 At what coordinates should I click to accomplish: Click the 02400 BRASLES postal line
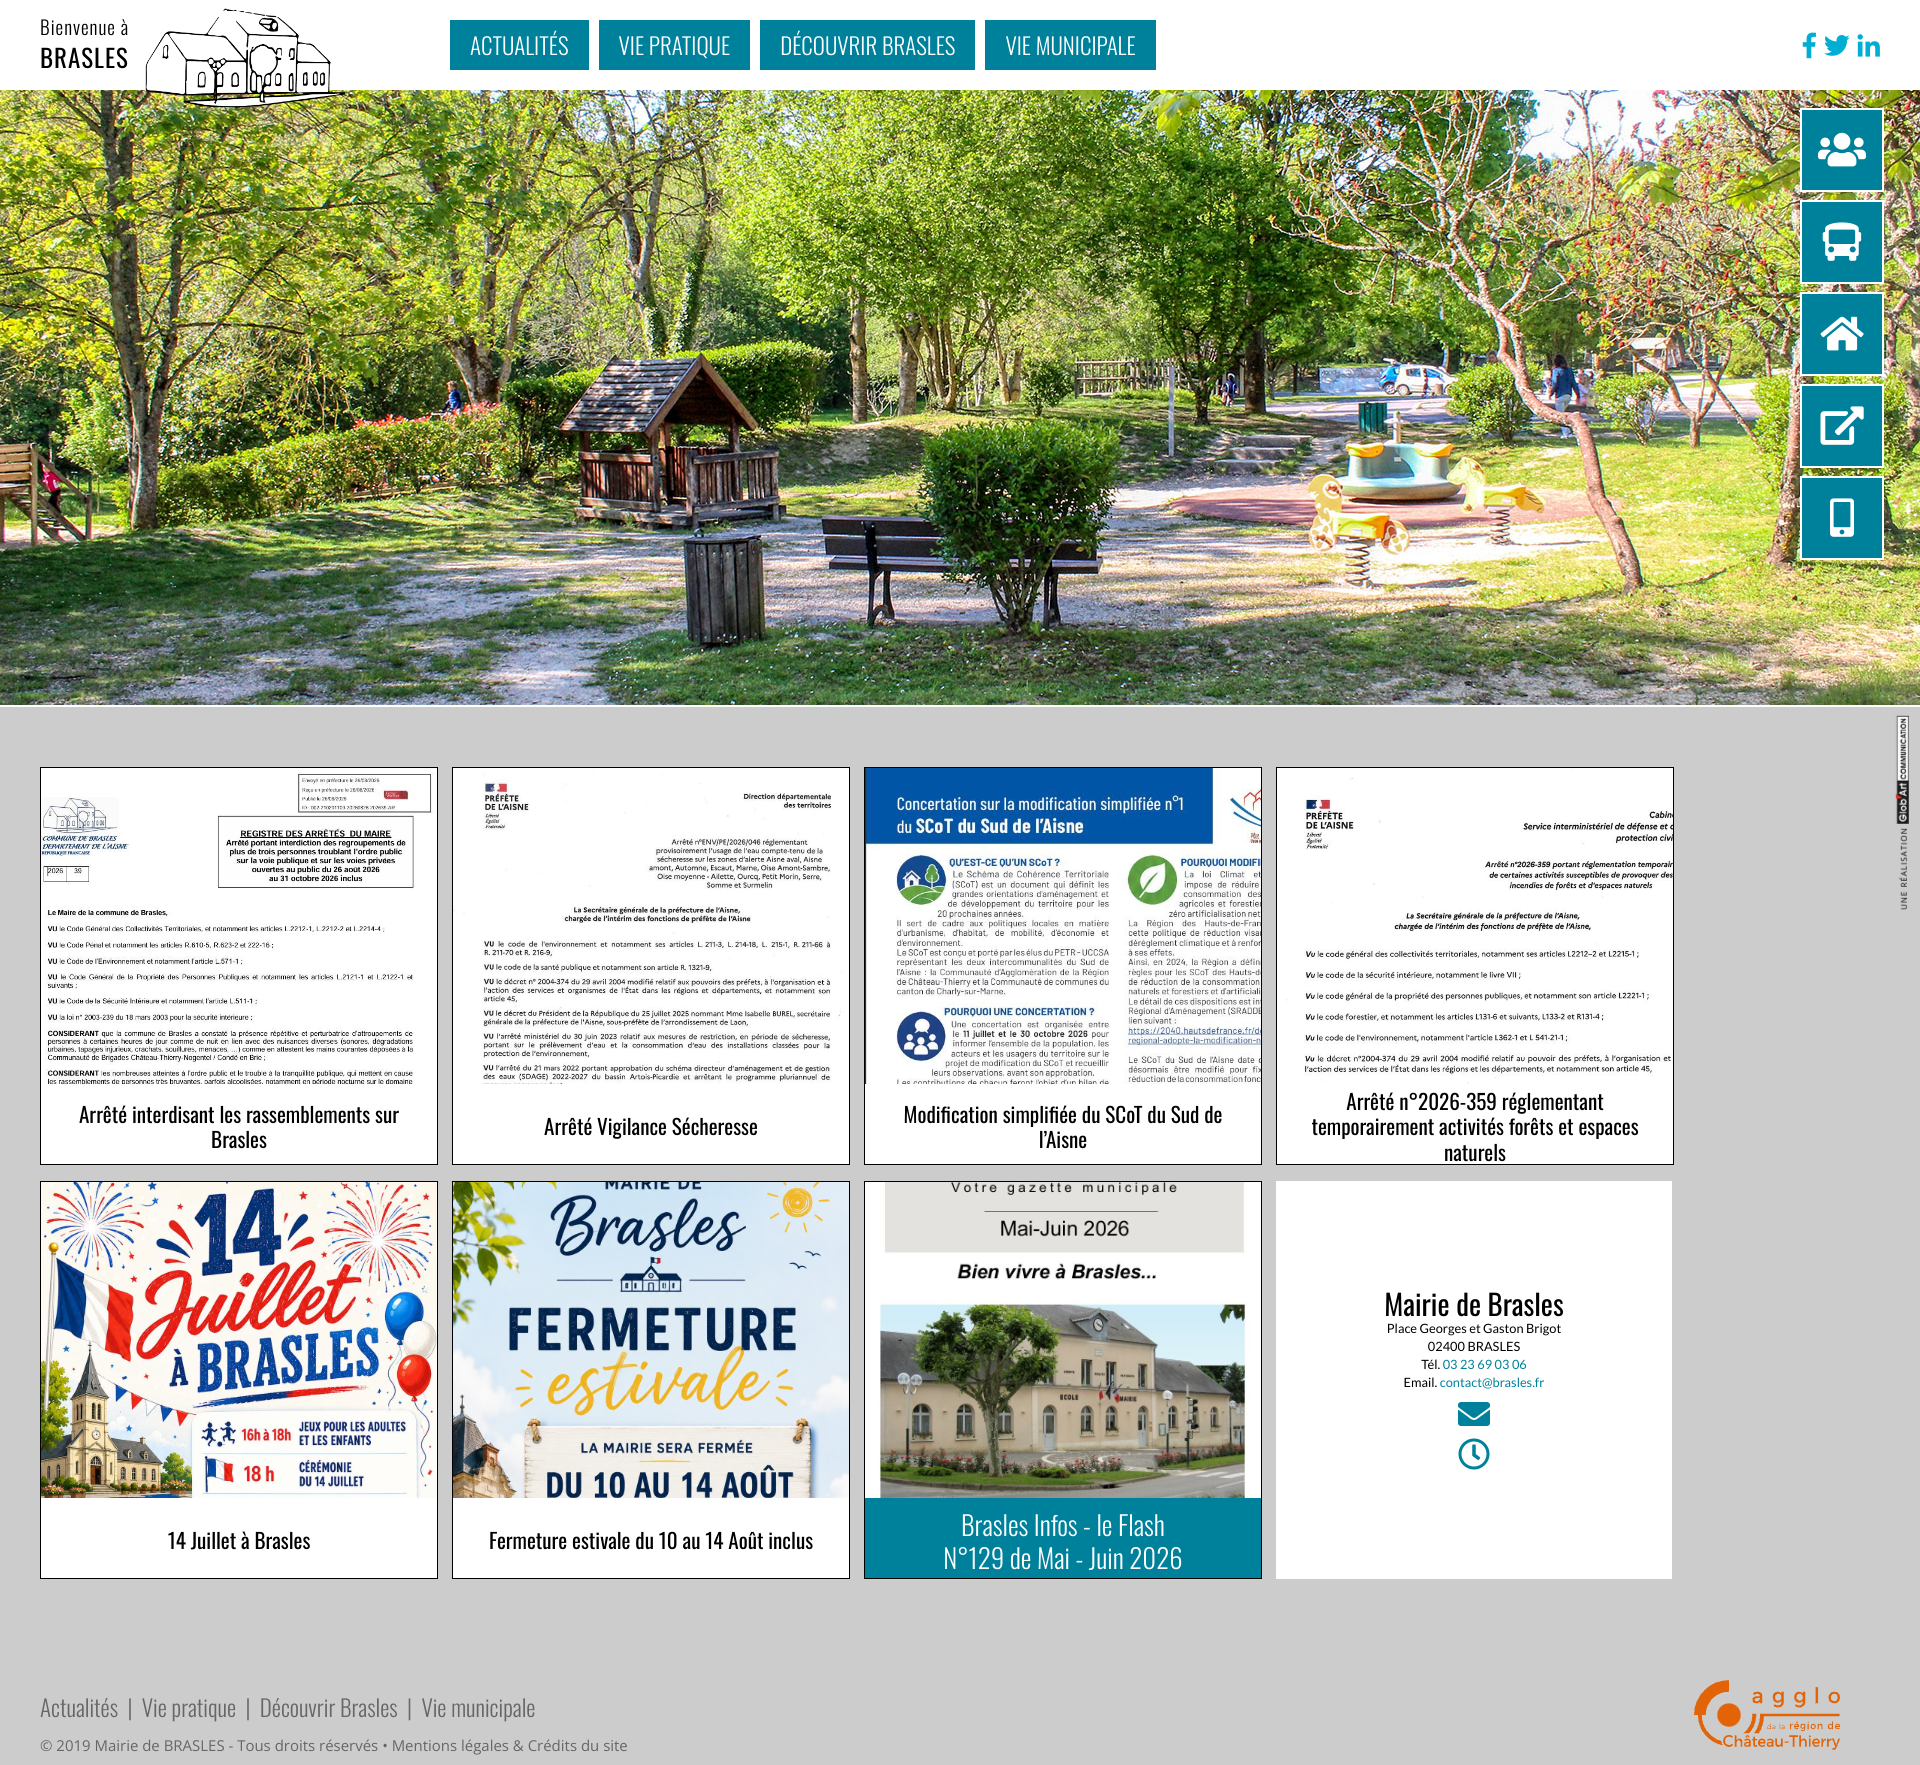click(1474, 1347)
